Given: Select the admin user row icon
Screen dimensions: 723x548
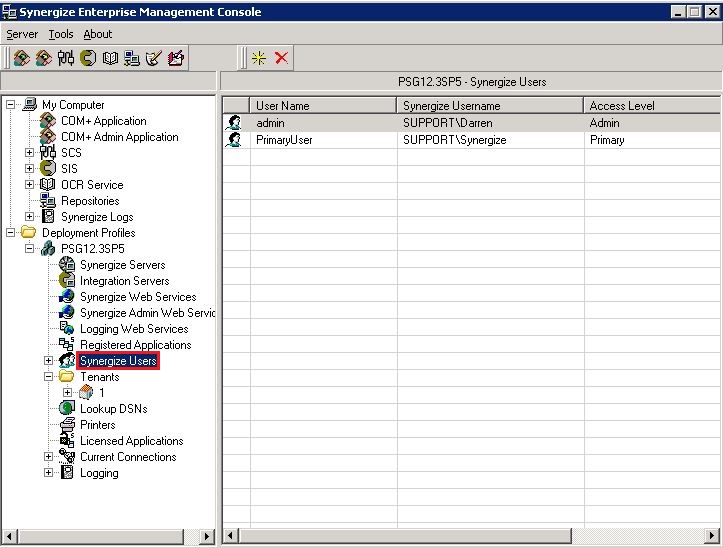Looking at the screenshot, I should click(235, 123).
